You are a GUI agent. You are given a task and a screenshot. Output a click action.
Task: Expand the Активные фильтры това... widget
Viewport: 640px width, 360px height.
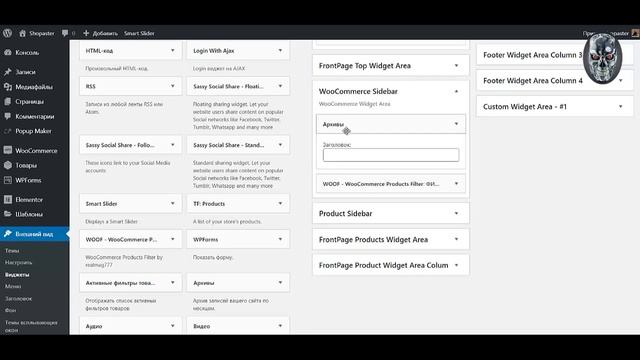tap(173, 282)
